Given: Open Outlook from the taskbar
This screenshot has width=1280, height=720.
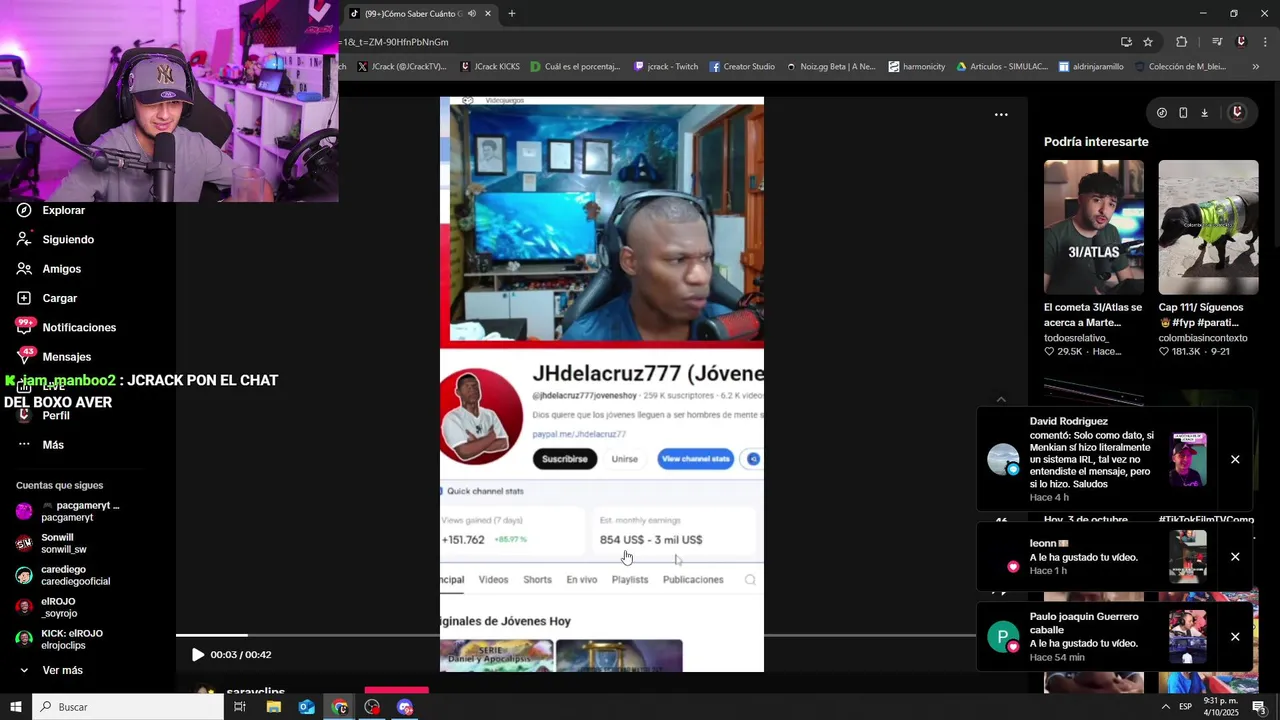Looking at the screenshot, I should pyautogui.click(x=306, y=707).
